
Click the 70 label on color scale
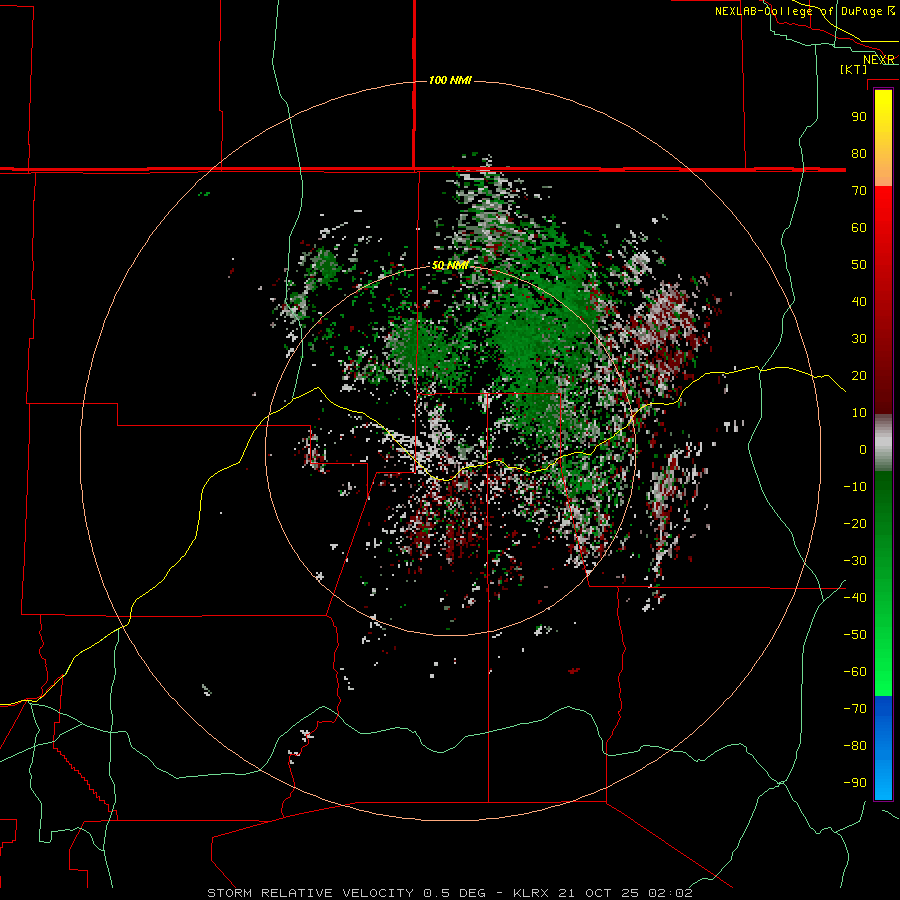pos(859,191)
